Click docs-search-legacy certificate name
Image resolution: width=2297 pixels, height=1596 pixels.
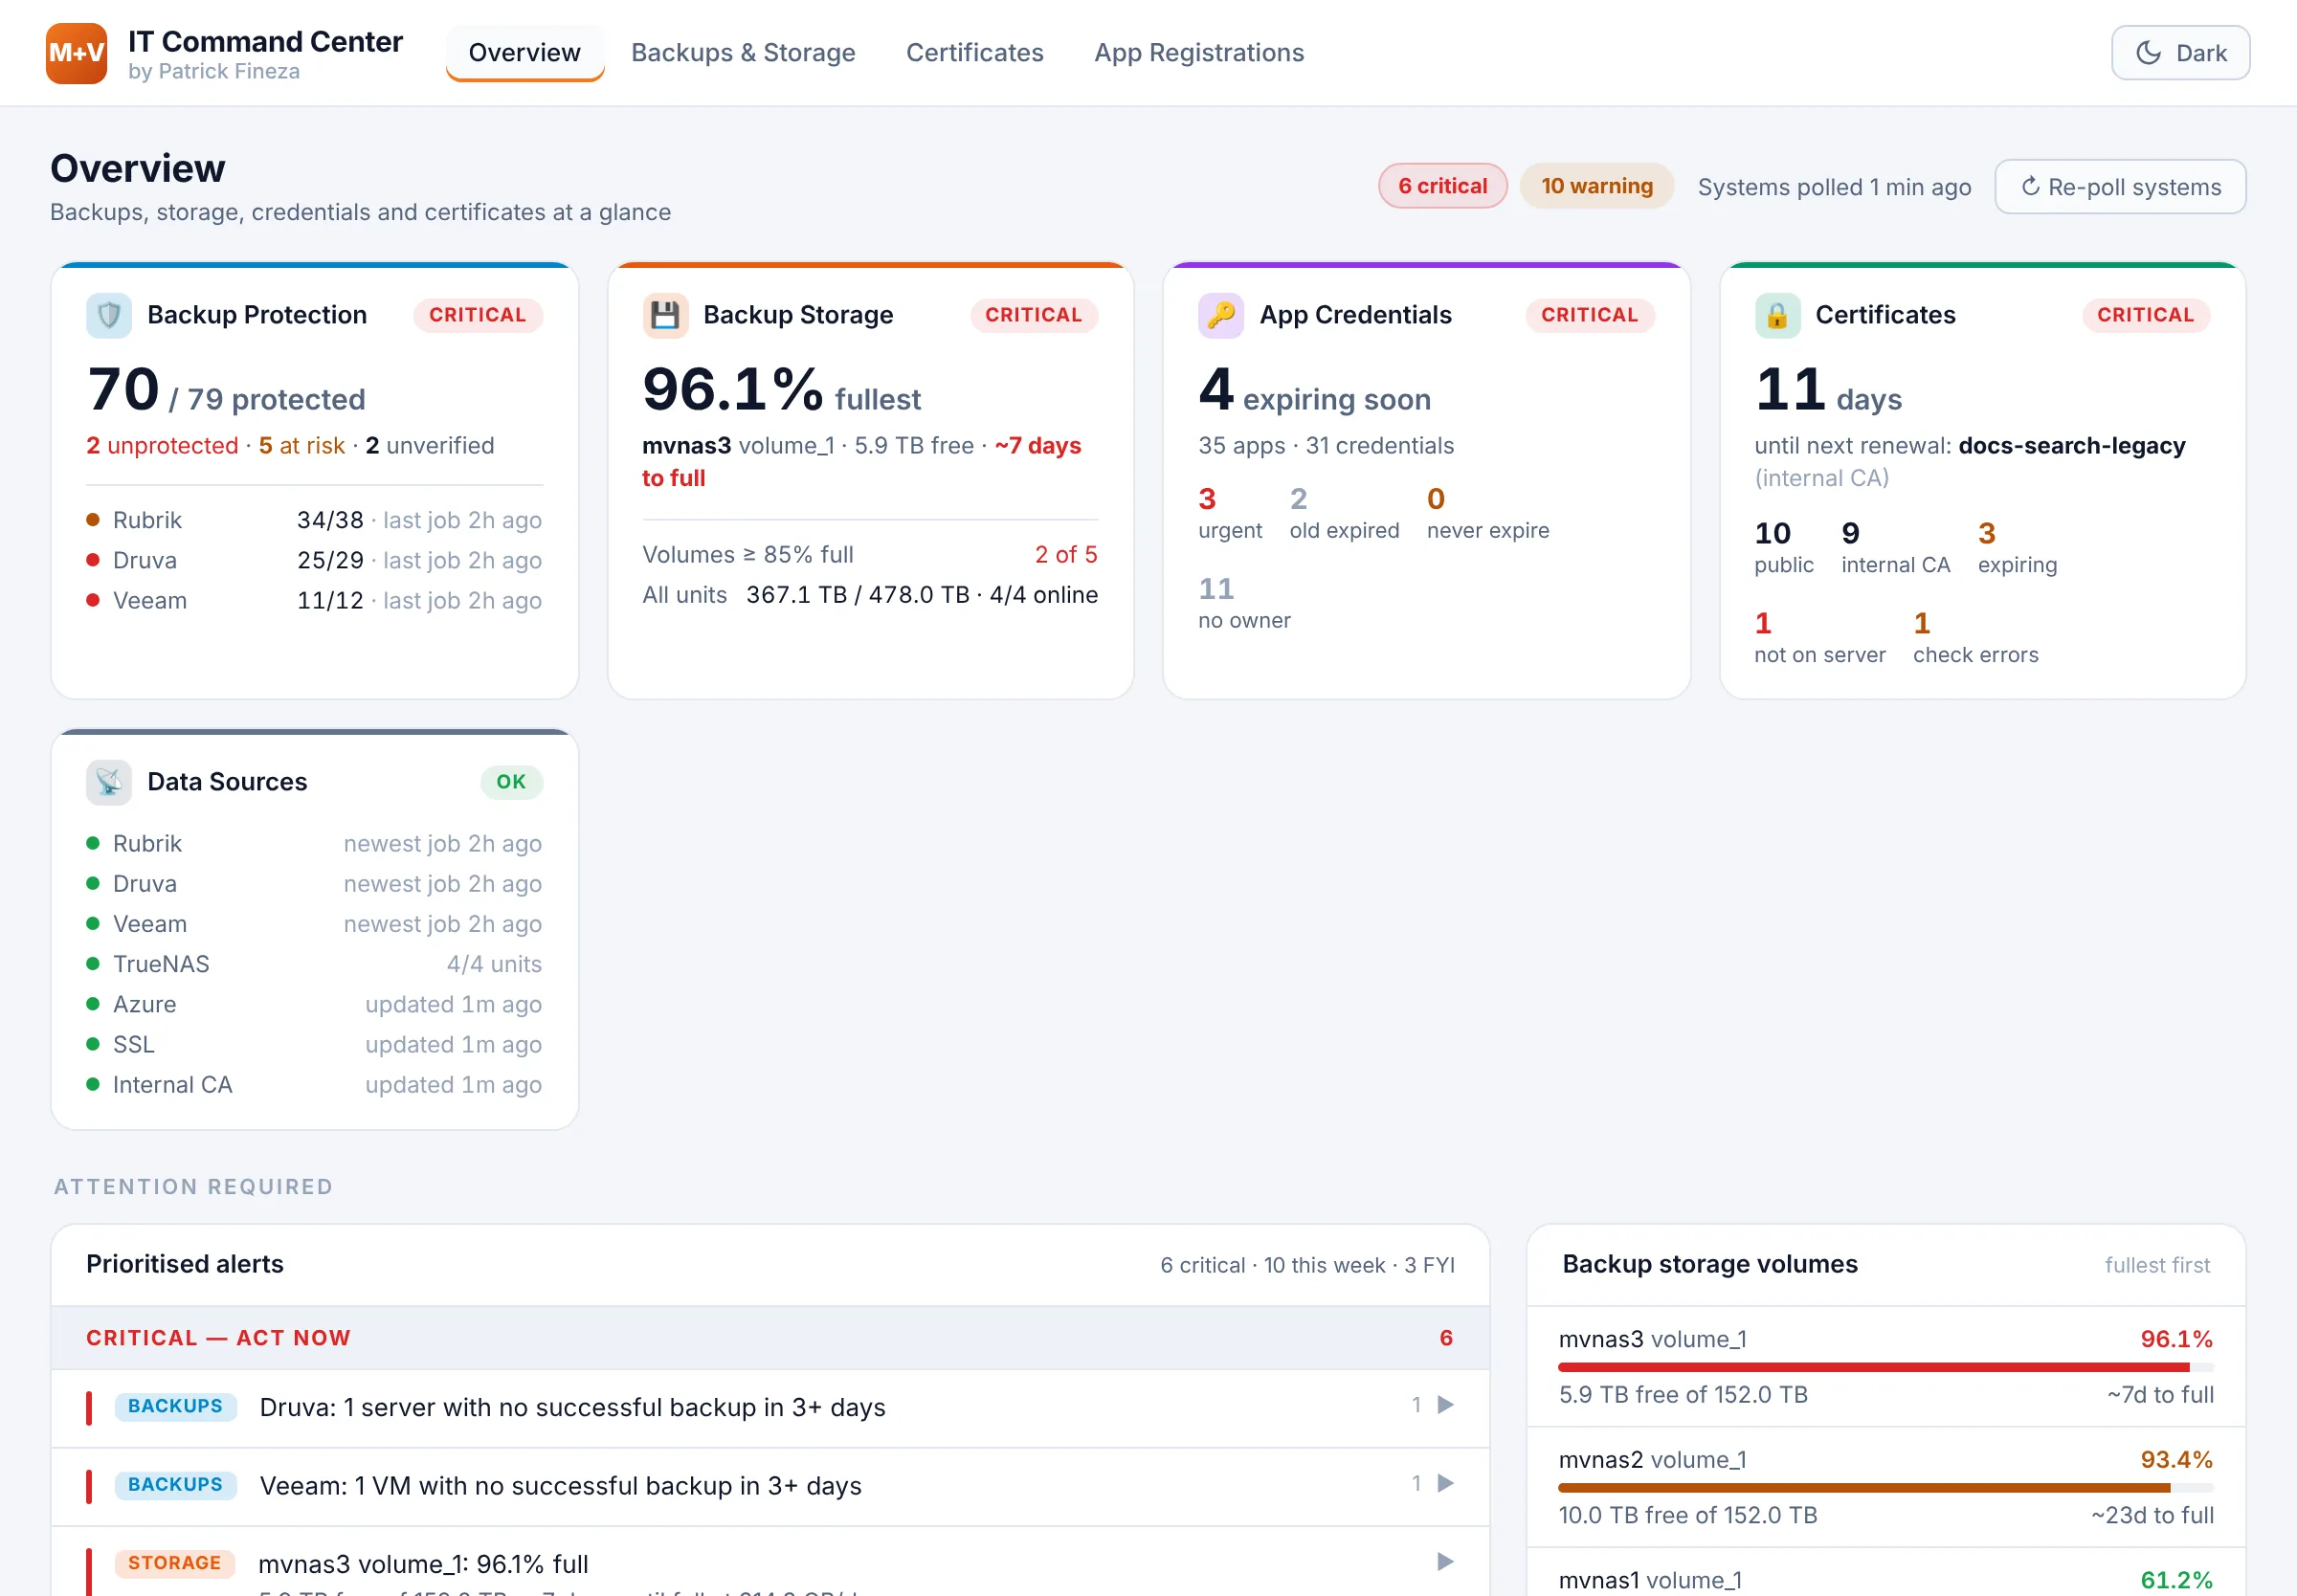(x=2071, y=445)
